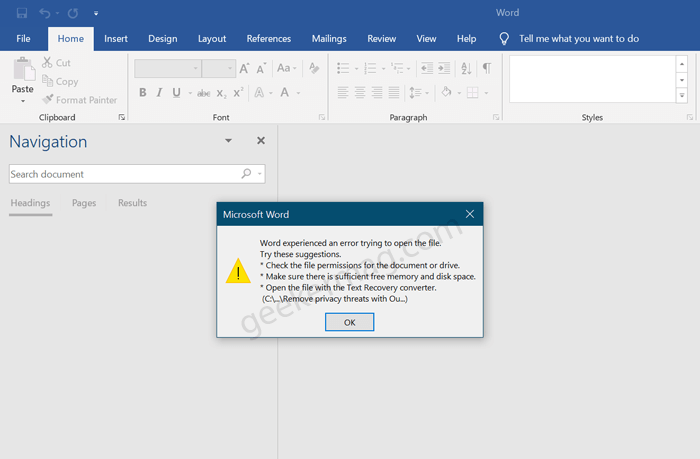Image resolution: width=700 pixels, height=459 pixels.
Task: Click the Copy button
Action: point(60,81)
